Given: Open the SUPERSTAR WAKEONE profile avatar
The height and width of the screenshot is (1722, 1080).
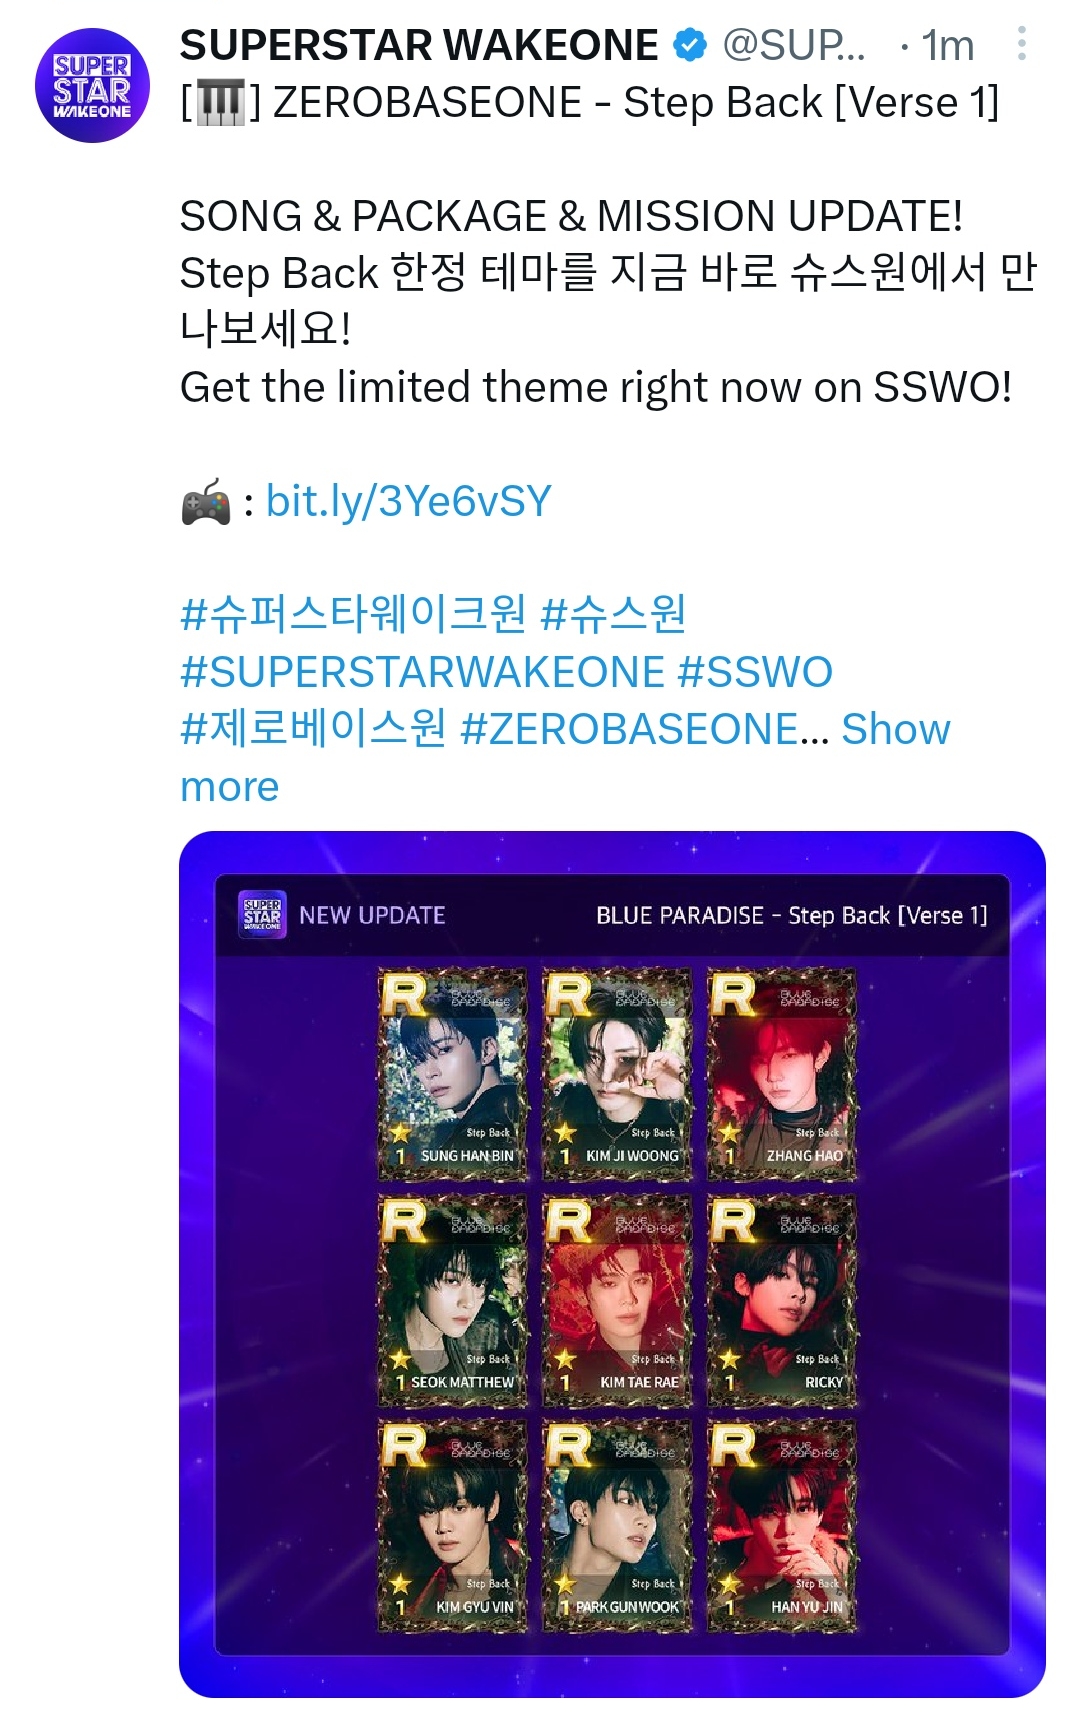Looking at the screenshot, I should tap(92, 86).
